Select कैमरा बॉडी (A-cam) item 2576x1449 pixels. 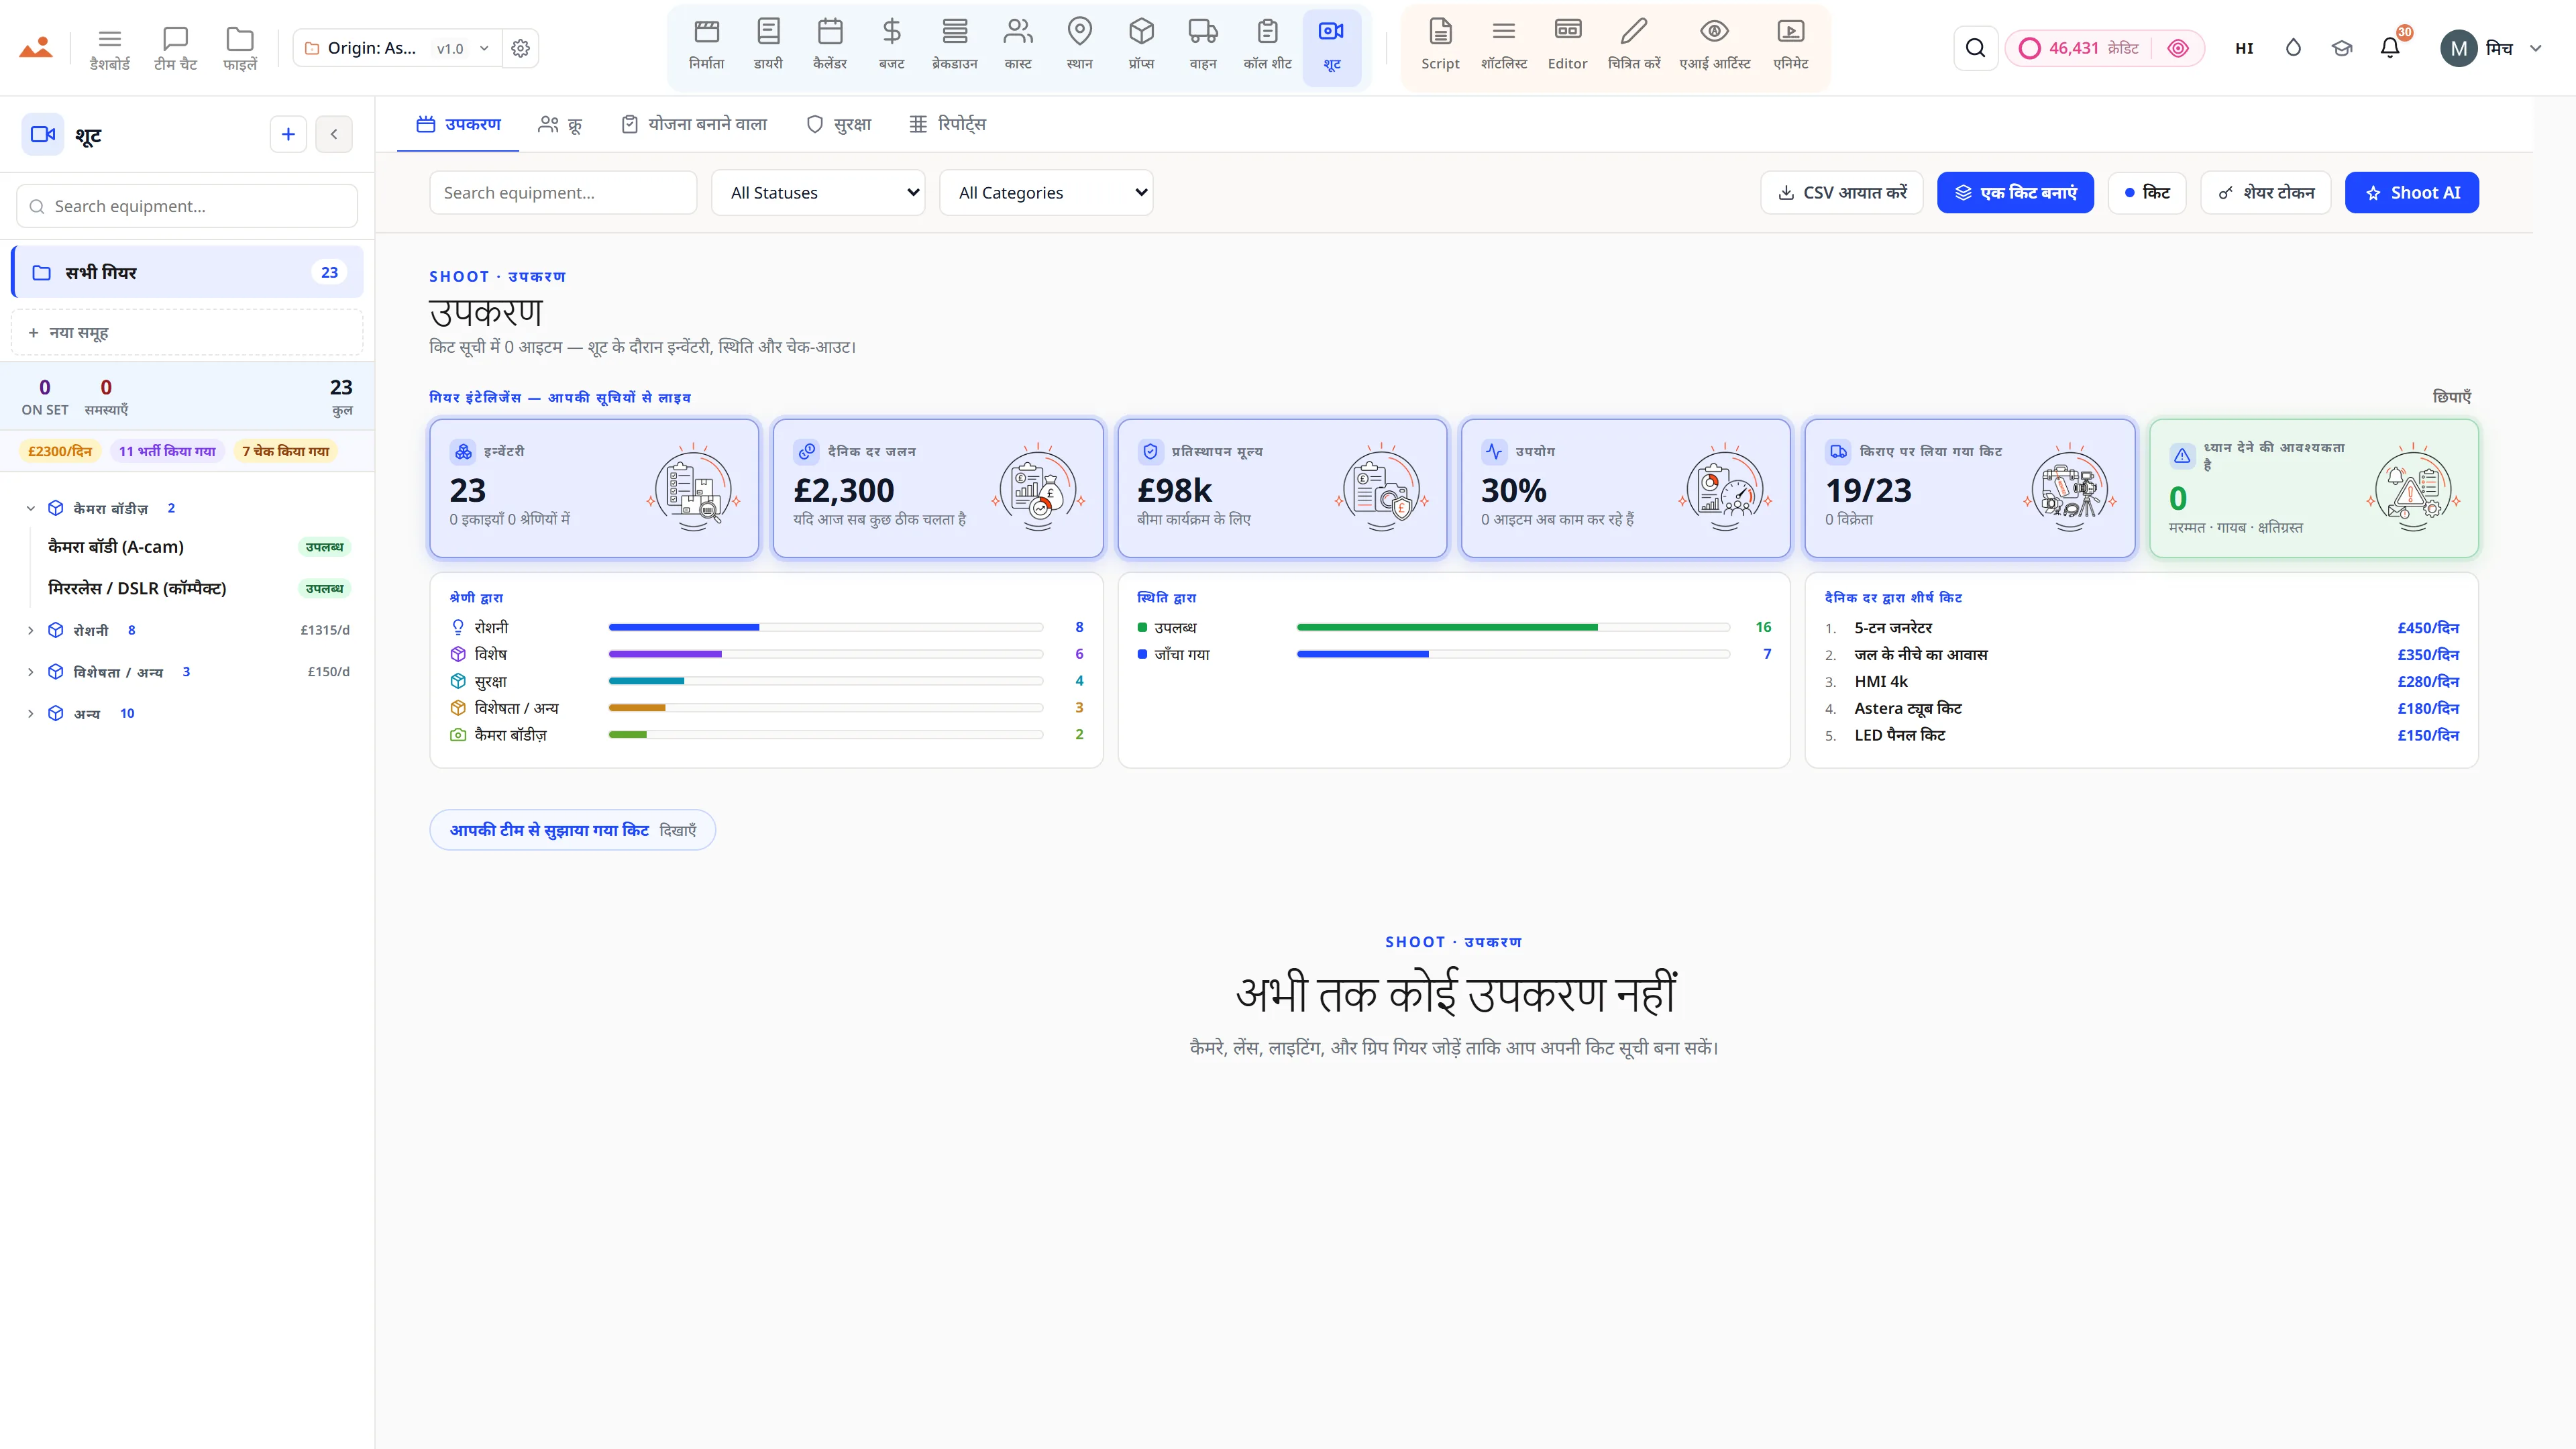[198, 547]
